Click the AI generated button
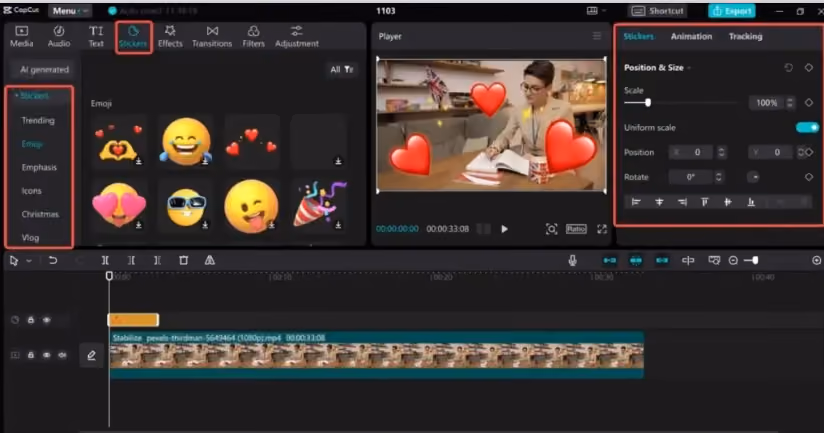 (x=44, y=69)
